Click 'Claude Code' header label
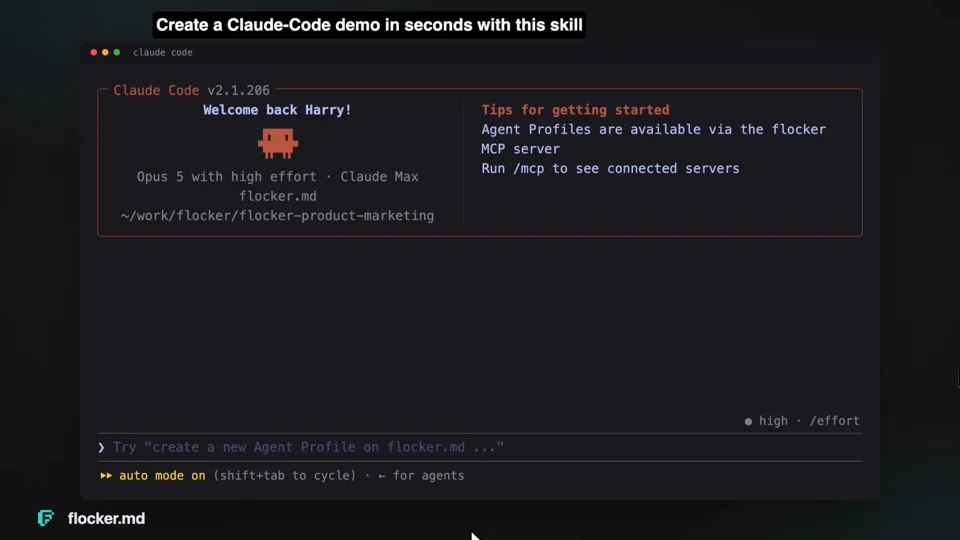The height and width of the screenshot is (540, 960). [x=156, y=91]
